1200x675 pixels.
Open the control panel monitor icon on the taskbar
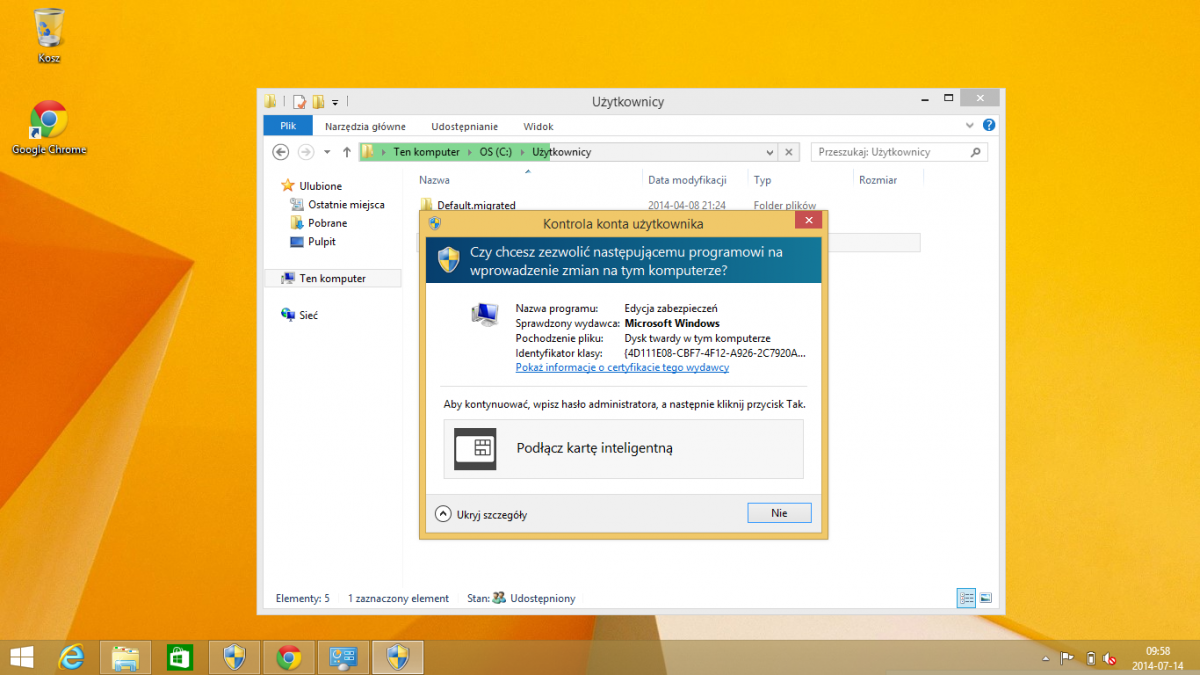[x=343, y=657]
